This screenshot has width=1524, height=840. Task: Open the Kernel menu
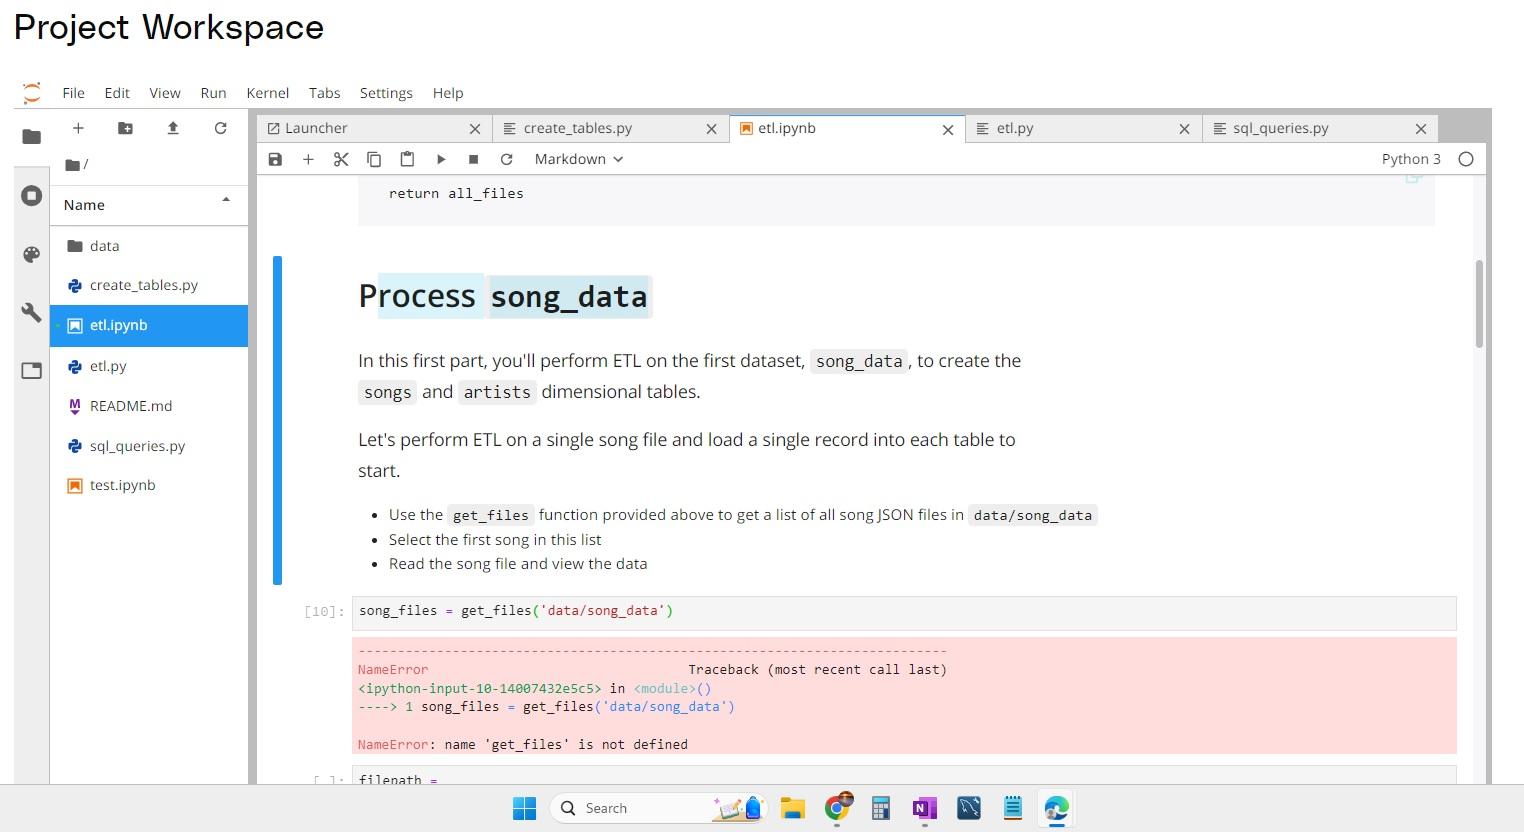point(267,92)
